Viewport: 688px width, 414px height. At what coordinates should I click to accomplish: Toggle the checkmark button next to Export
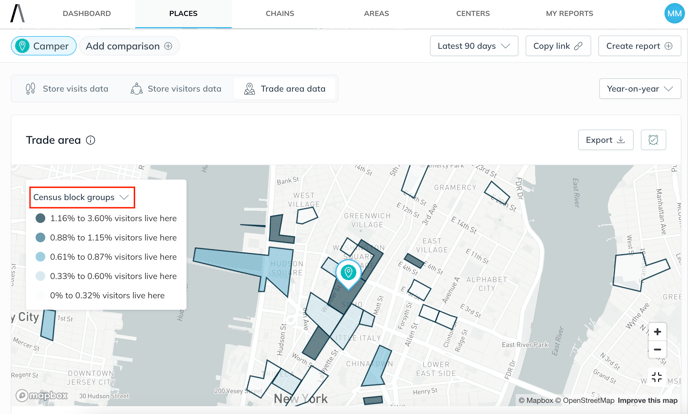(653, 140)
